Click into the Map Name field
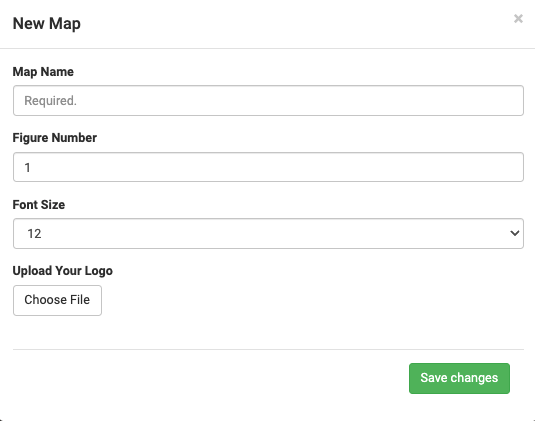 click(x=268, y=101)
